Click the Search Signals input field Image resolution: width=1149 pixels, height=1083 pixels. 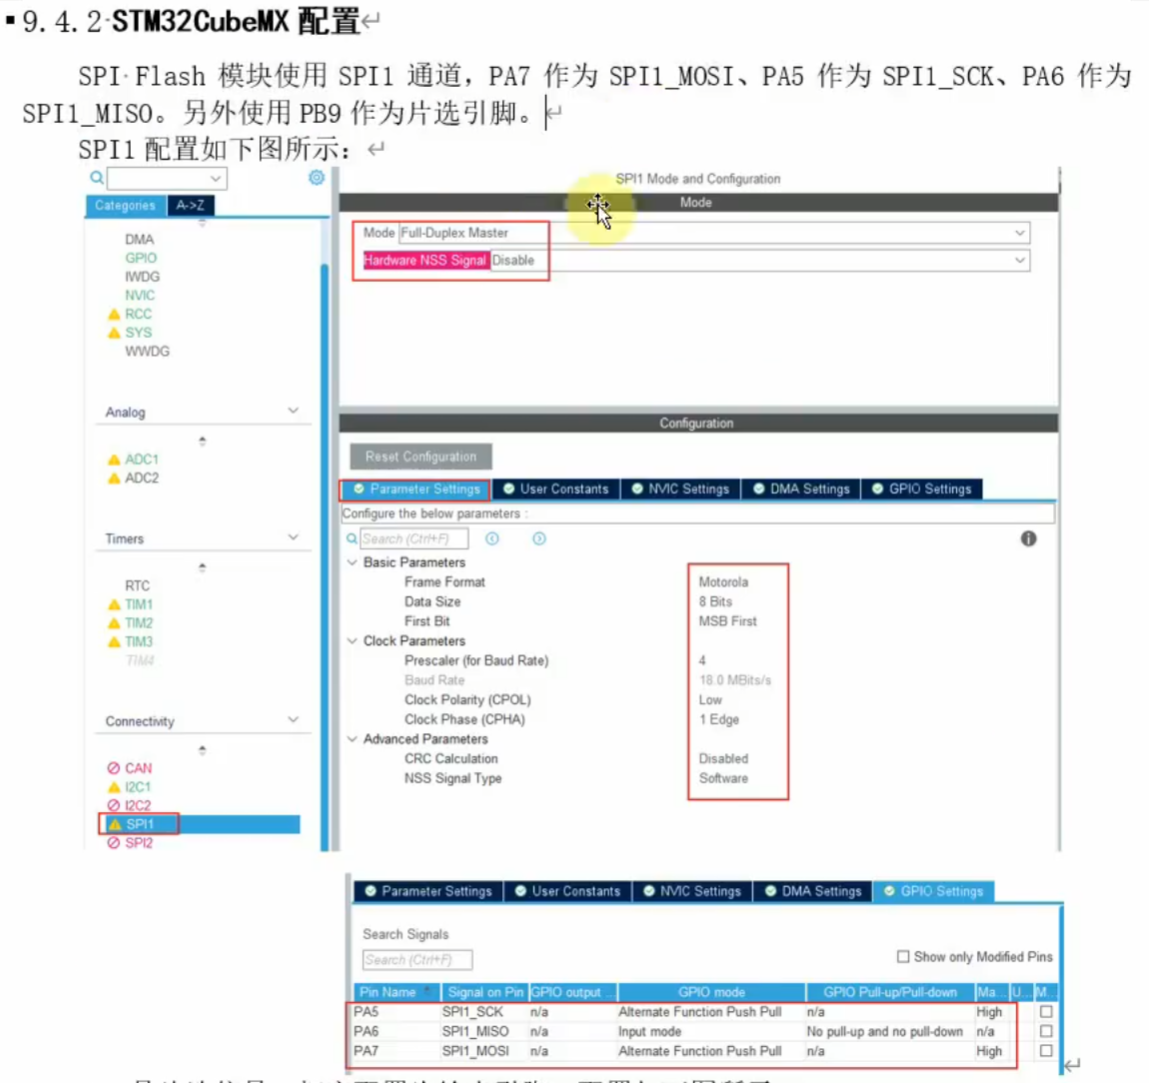(x=417, y=960)
